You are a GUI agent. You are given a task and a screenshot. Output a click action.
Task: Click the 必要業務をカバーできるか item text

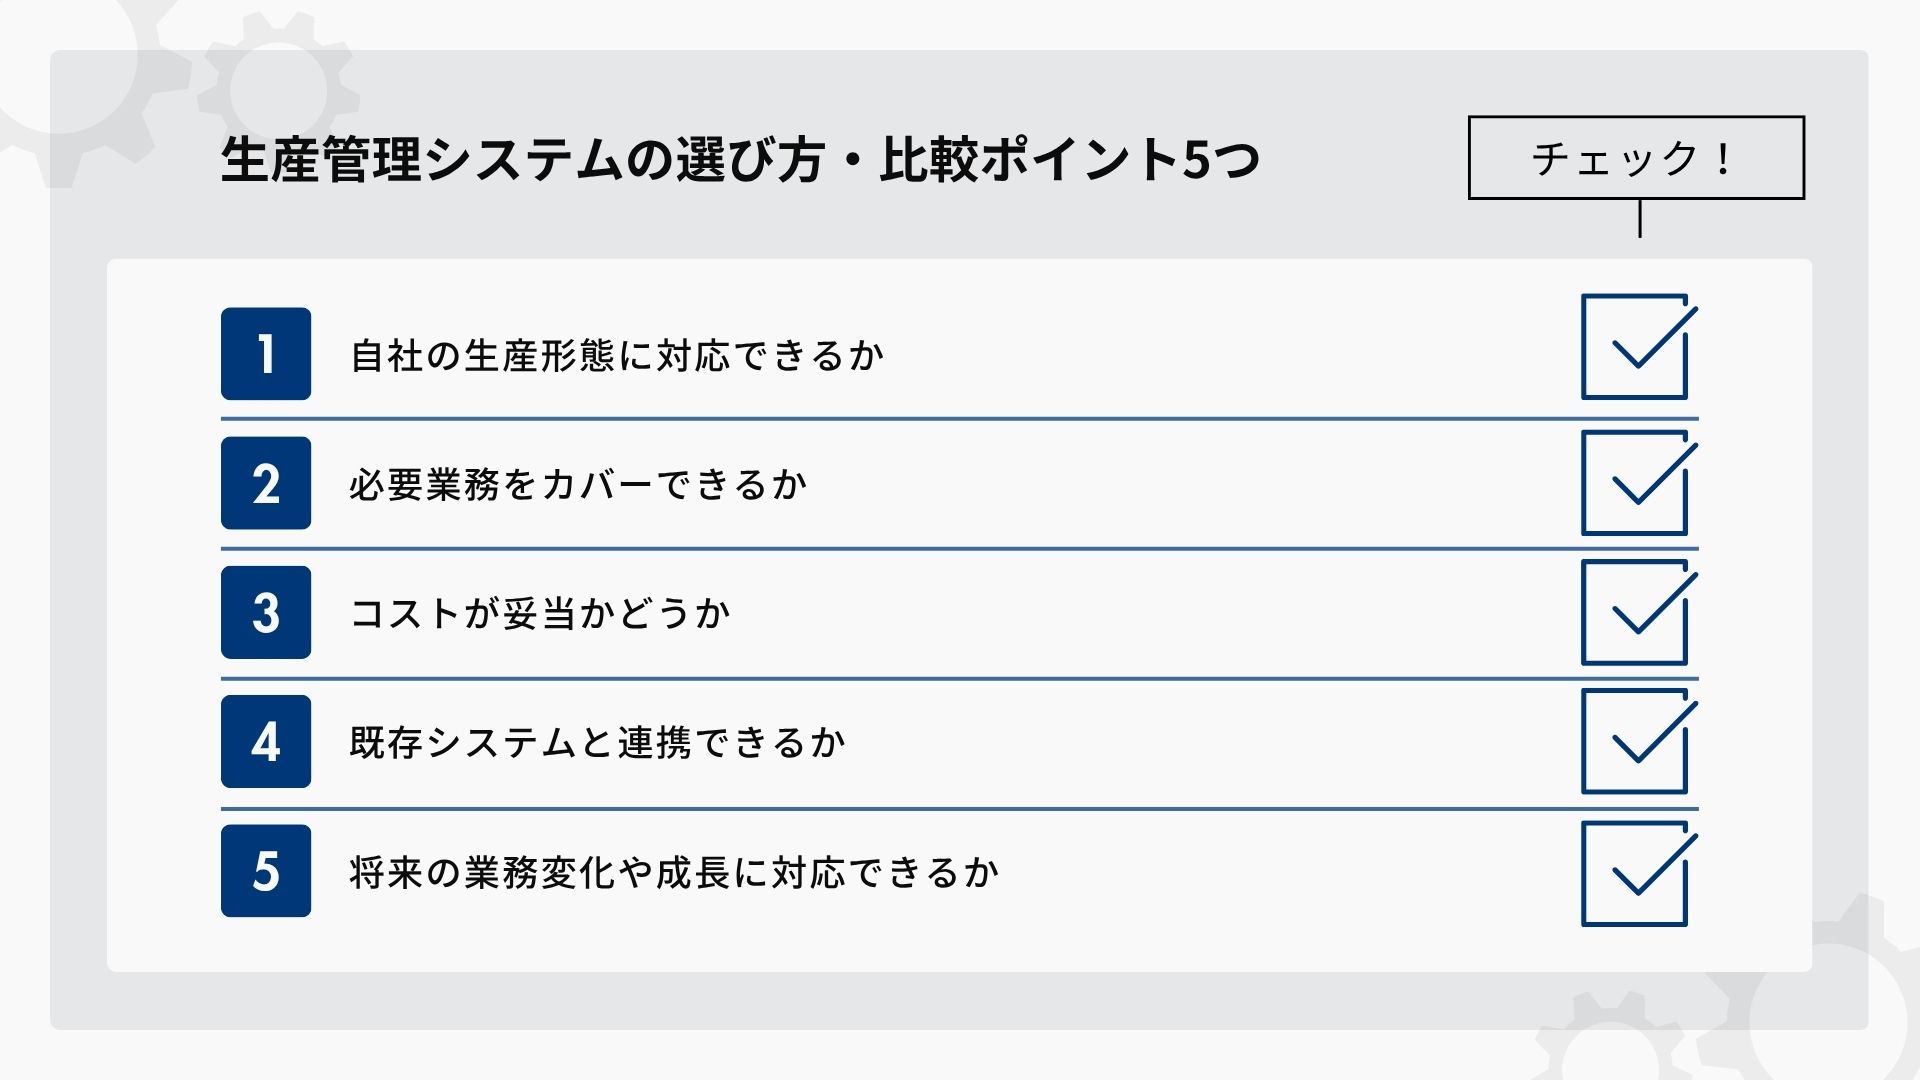[578, 485]
